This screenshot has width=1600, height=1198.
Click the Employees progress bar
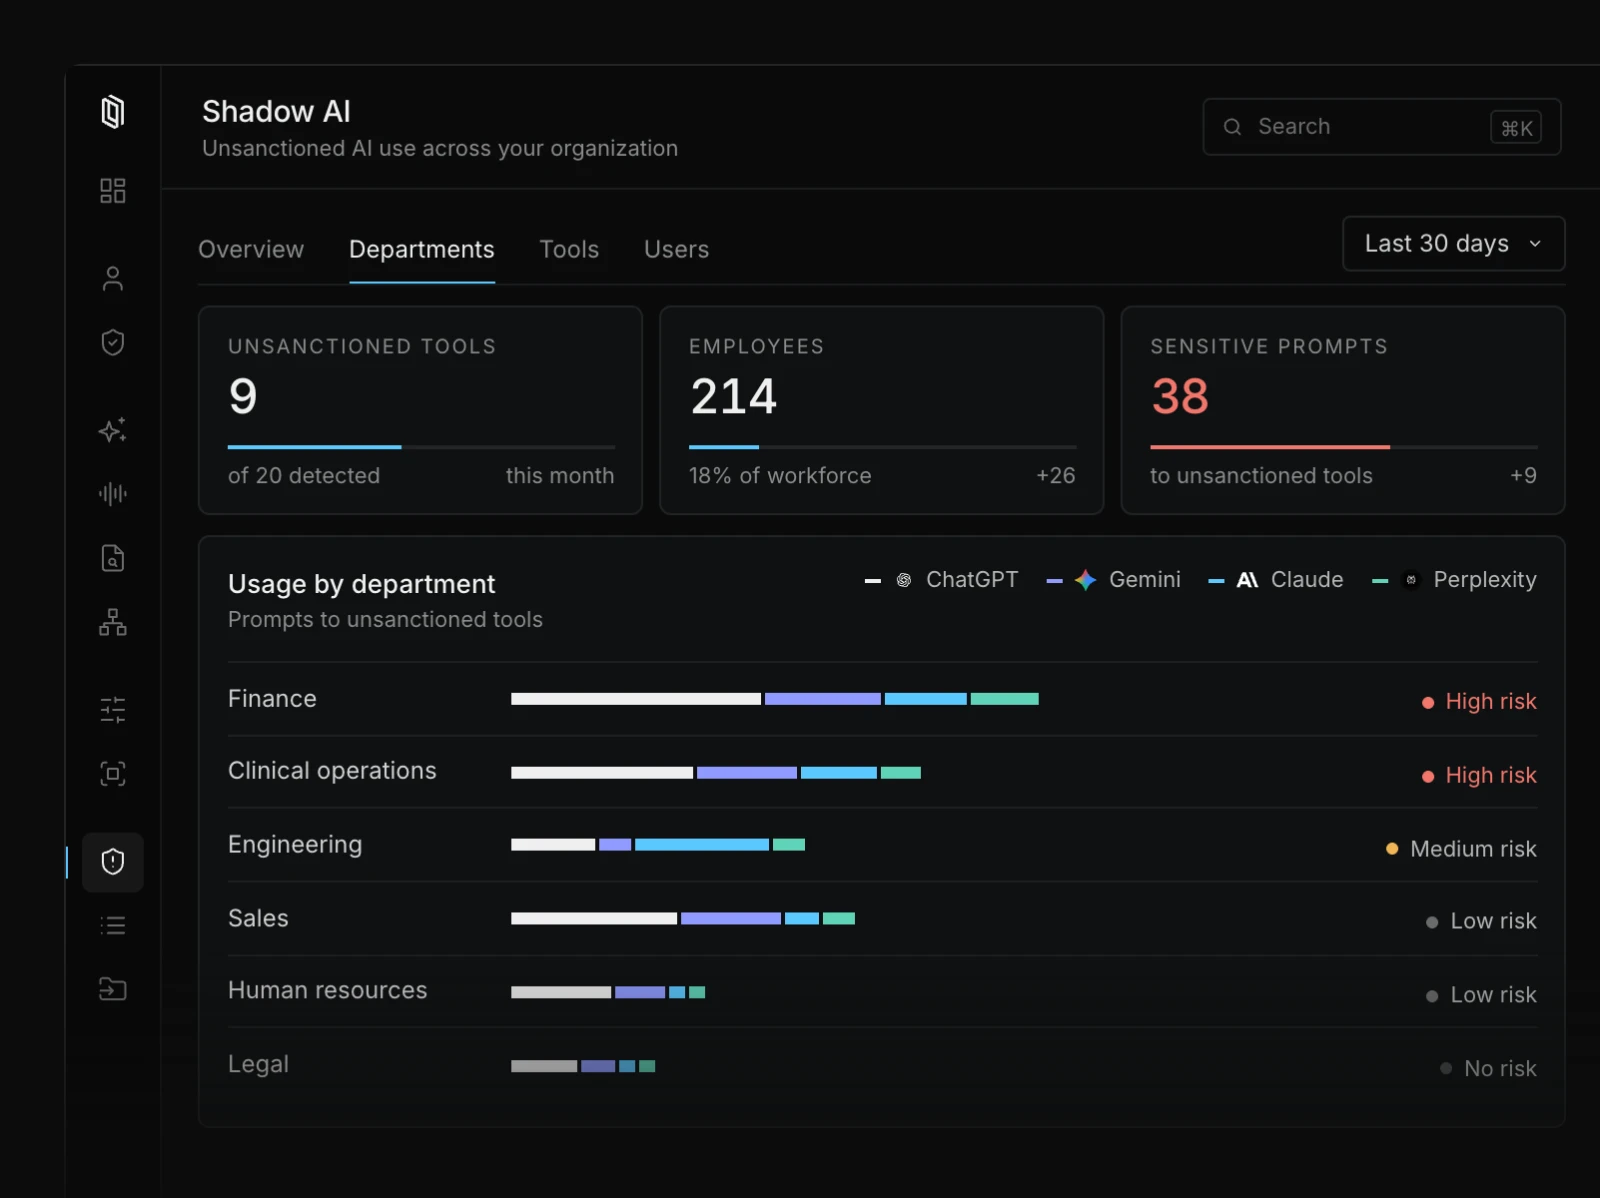[x=882, y=447]
